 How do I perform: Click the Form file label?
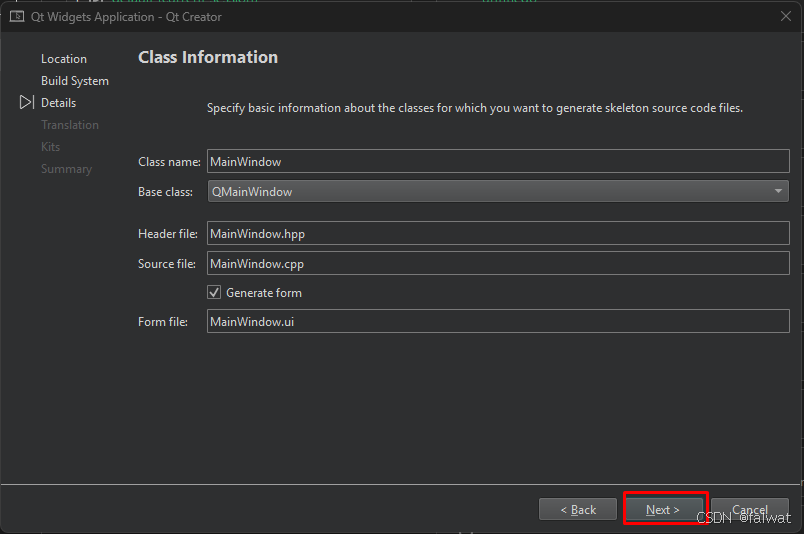click(x=163, y=322)
